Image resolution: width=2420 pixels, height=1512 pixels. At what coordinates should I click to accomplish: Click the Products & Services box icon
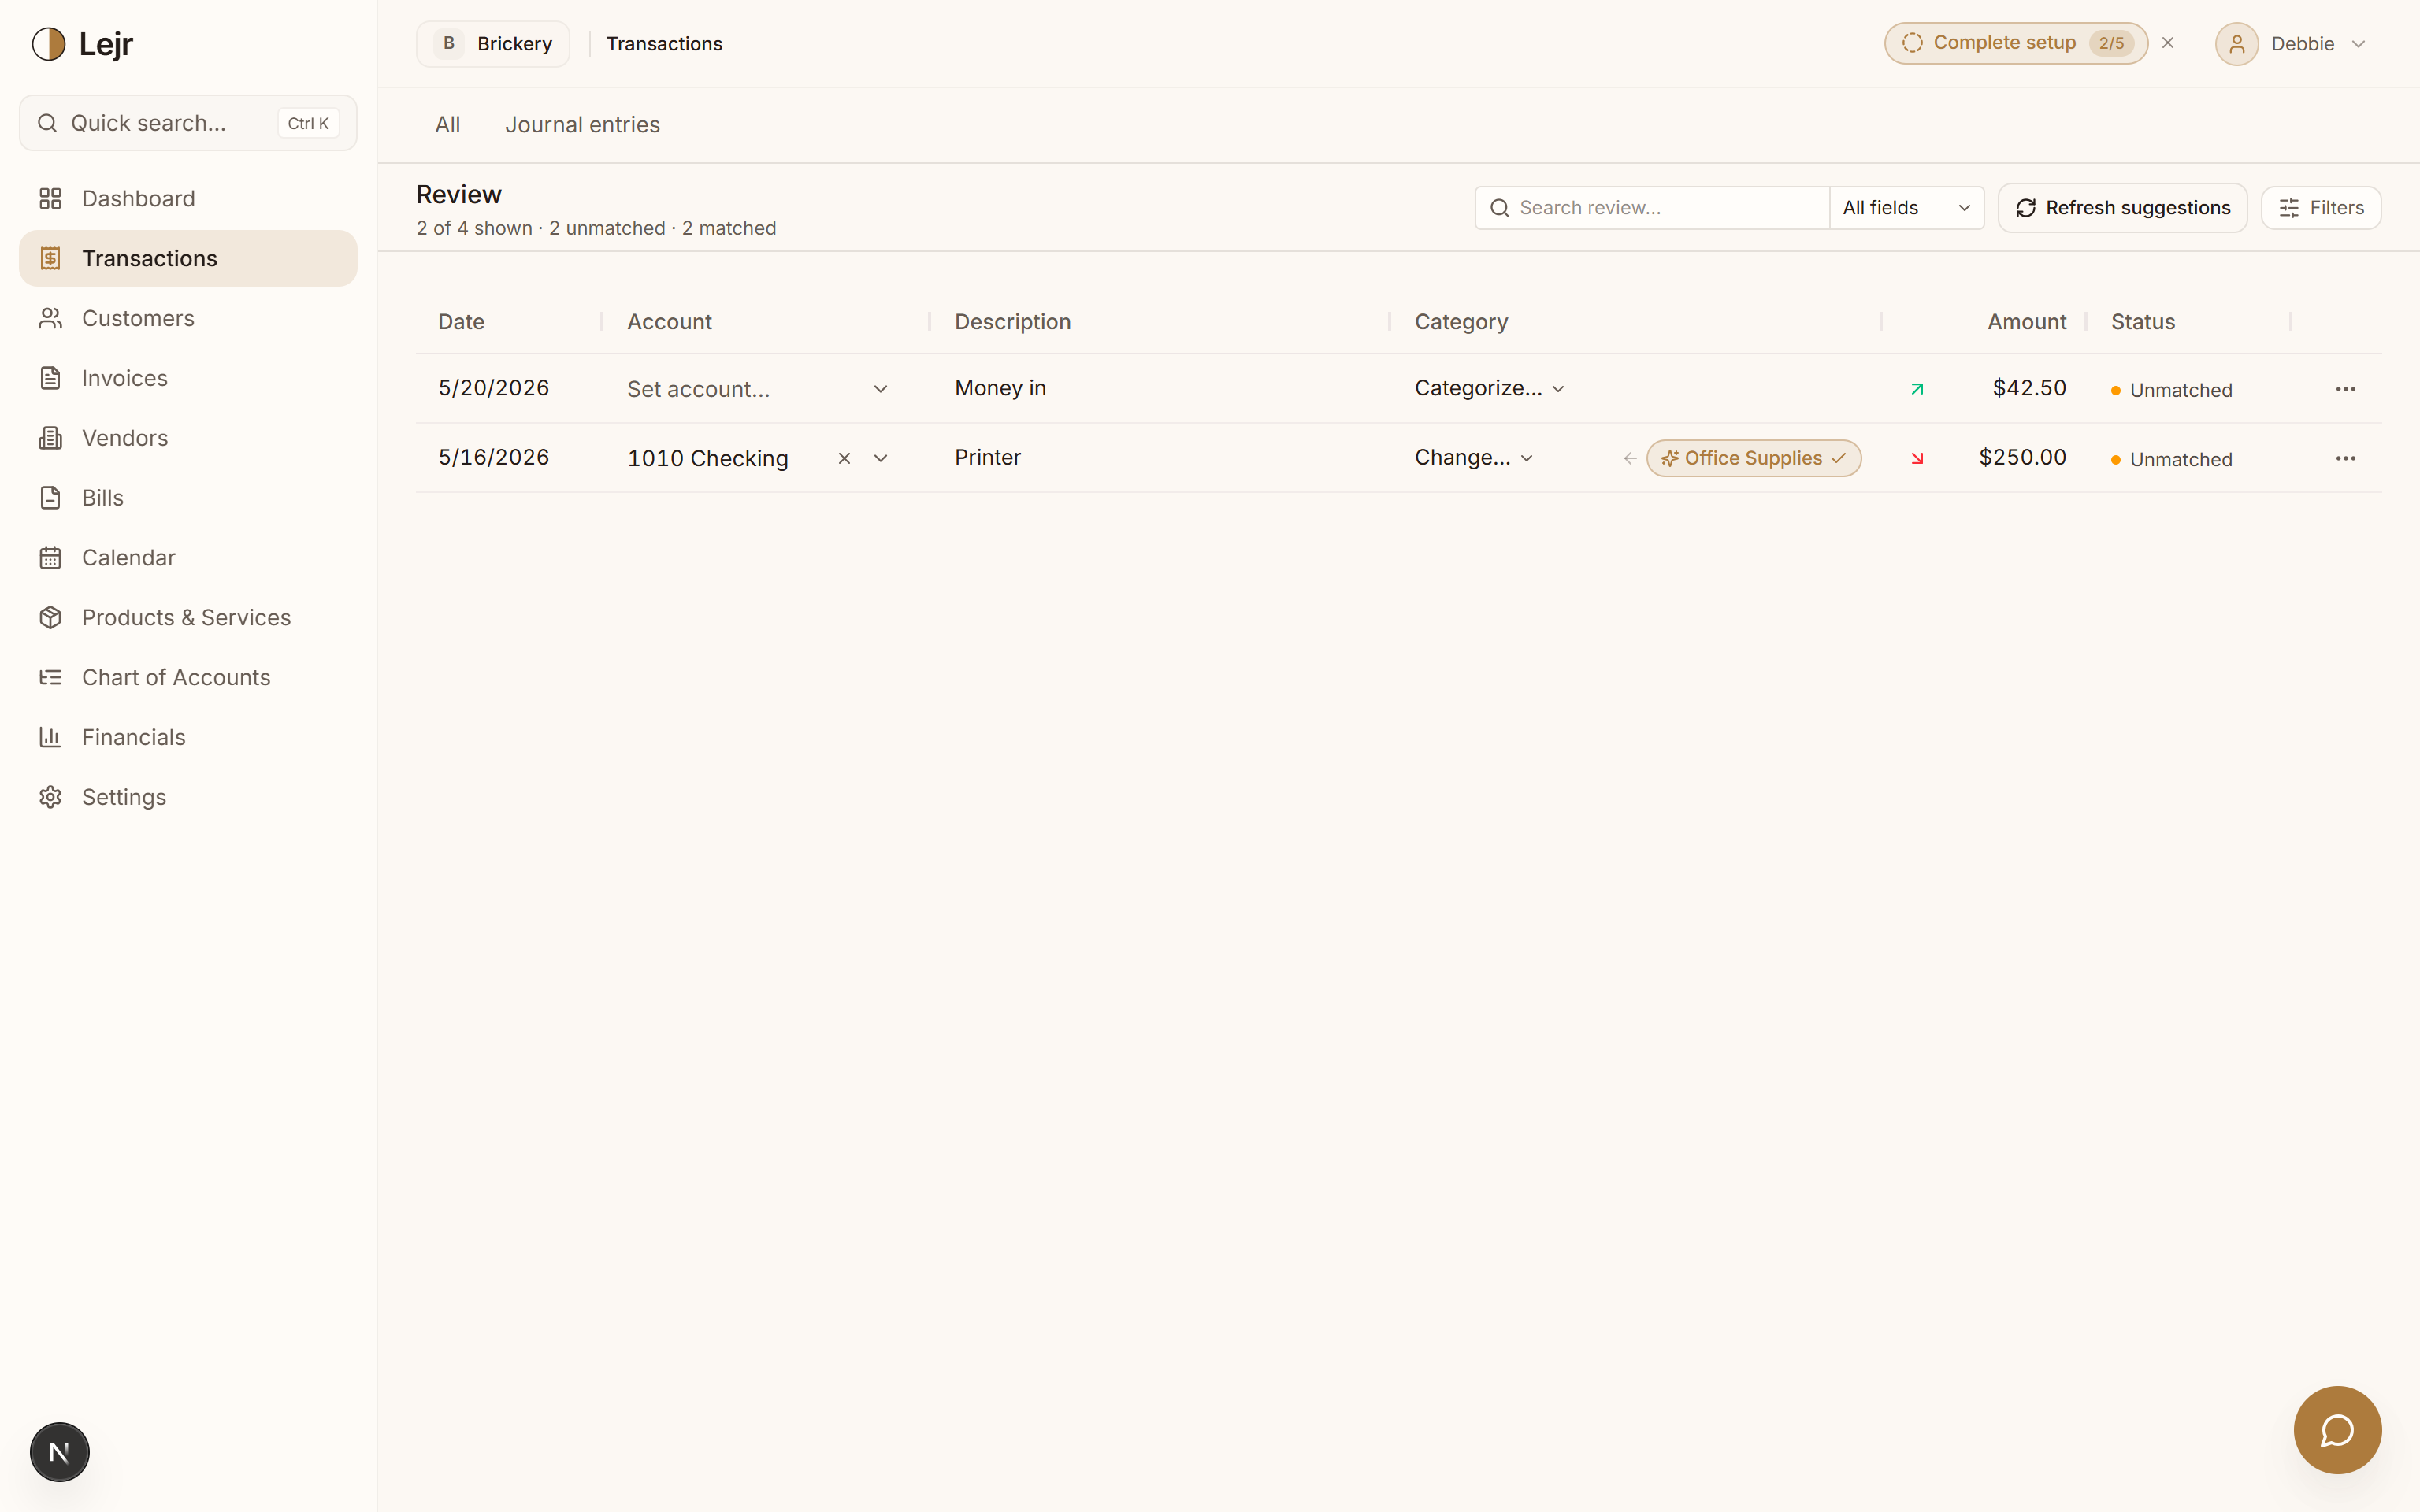click(x=50, y=618)
